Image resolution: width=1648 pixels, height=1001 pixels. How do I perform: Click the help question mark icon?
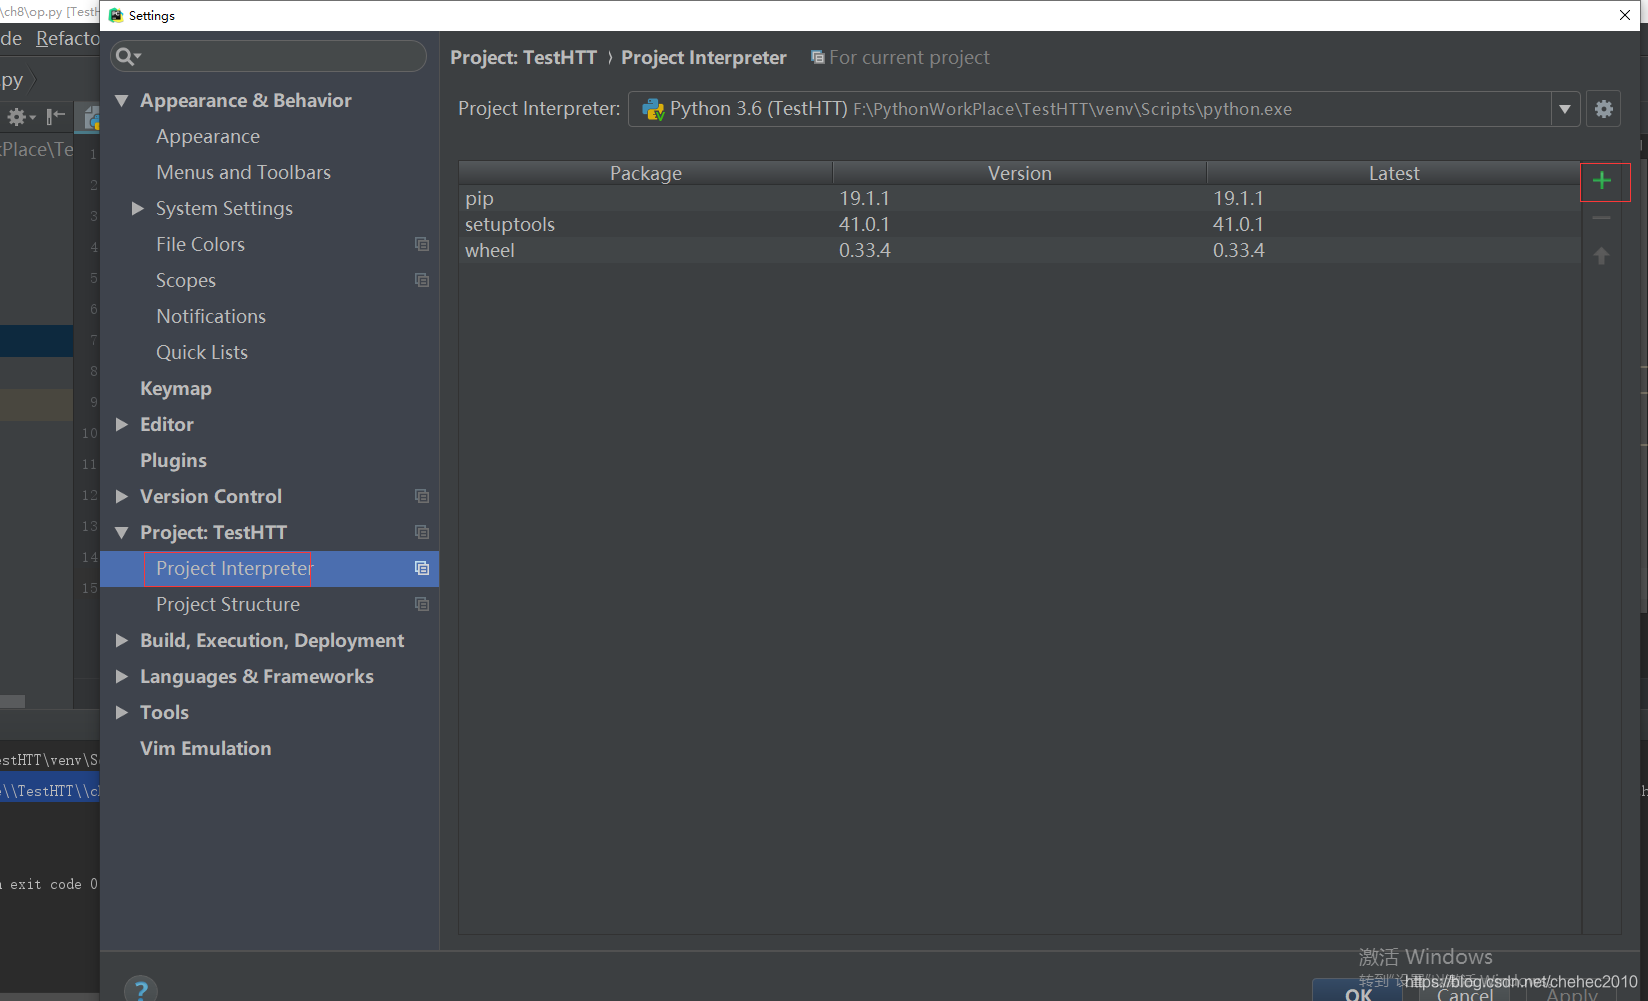pyautogui.click(x=141, y=989)
